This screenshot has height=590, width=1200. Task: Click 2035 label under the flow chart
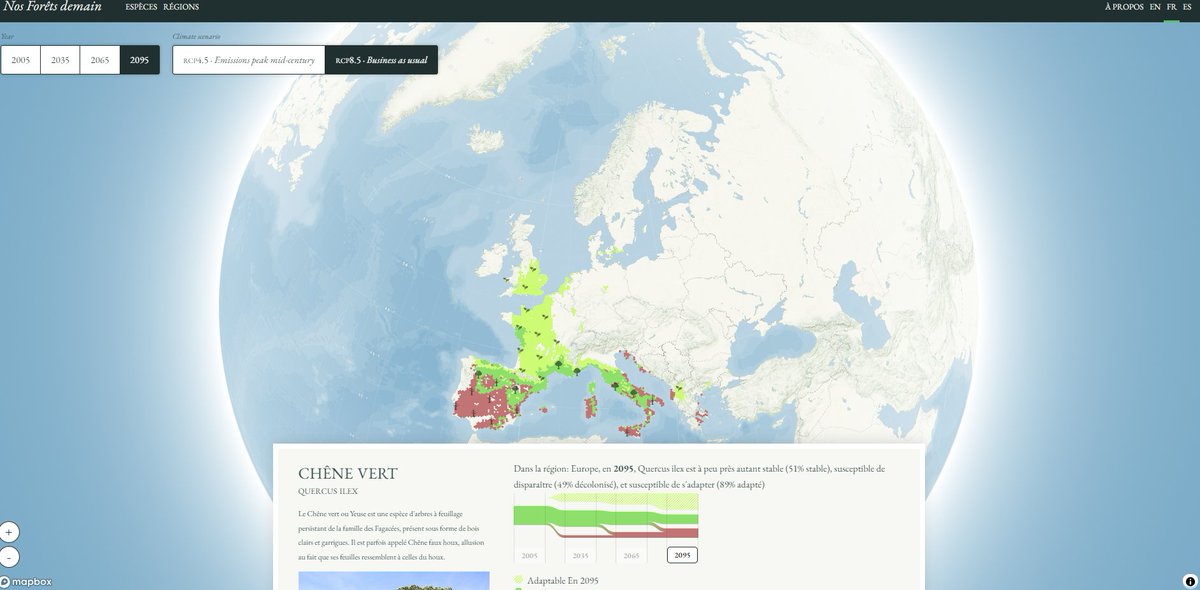(580, 555)
